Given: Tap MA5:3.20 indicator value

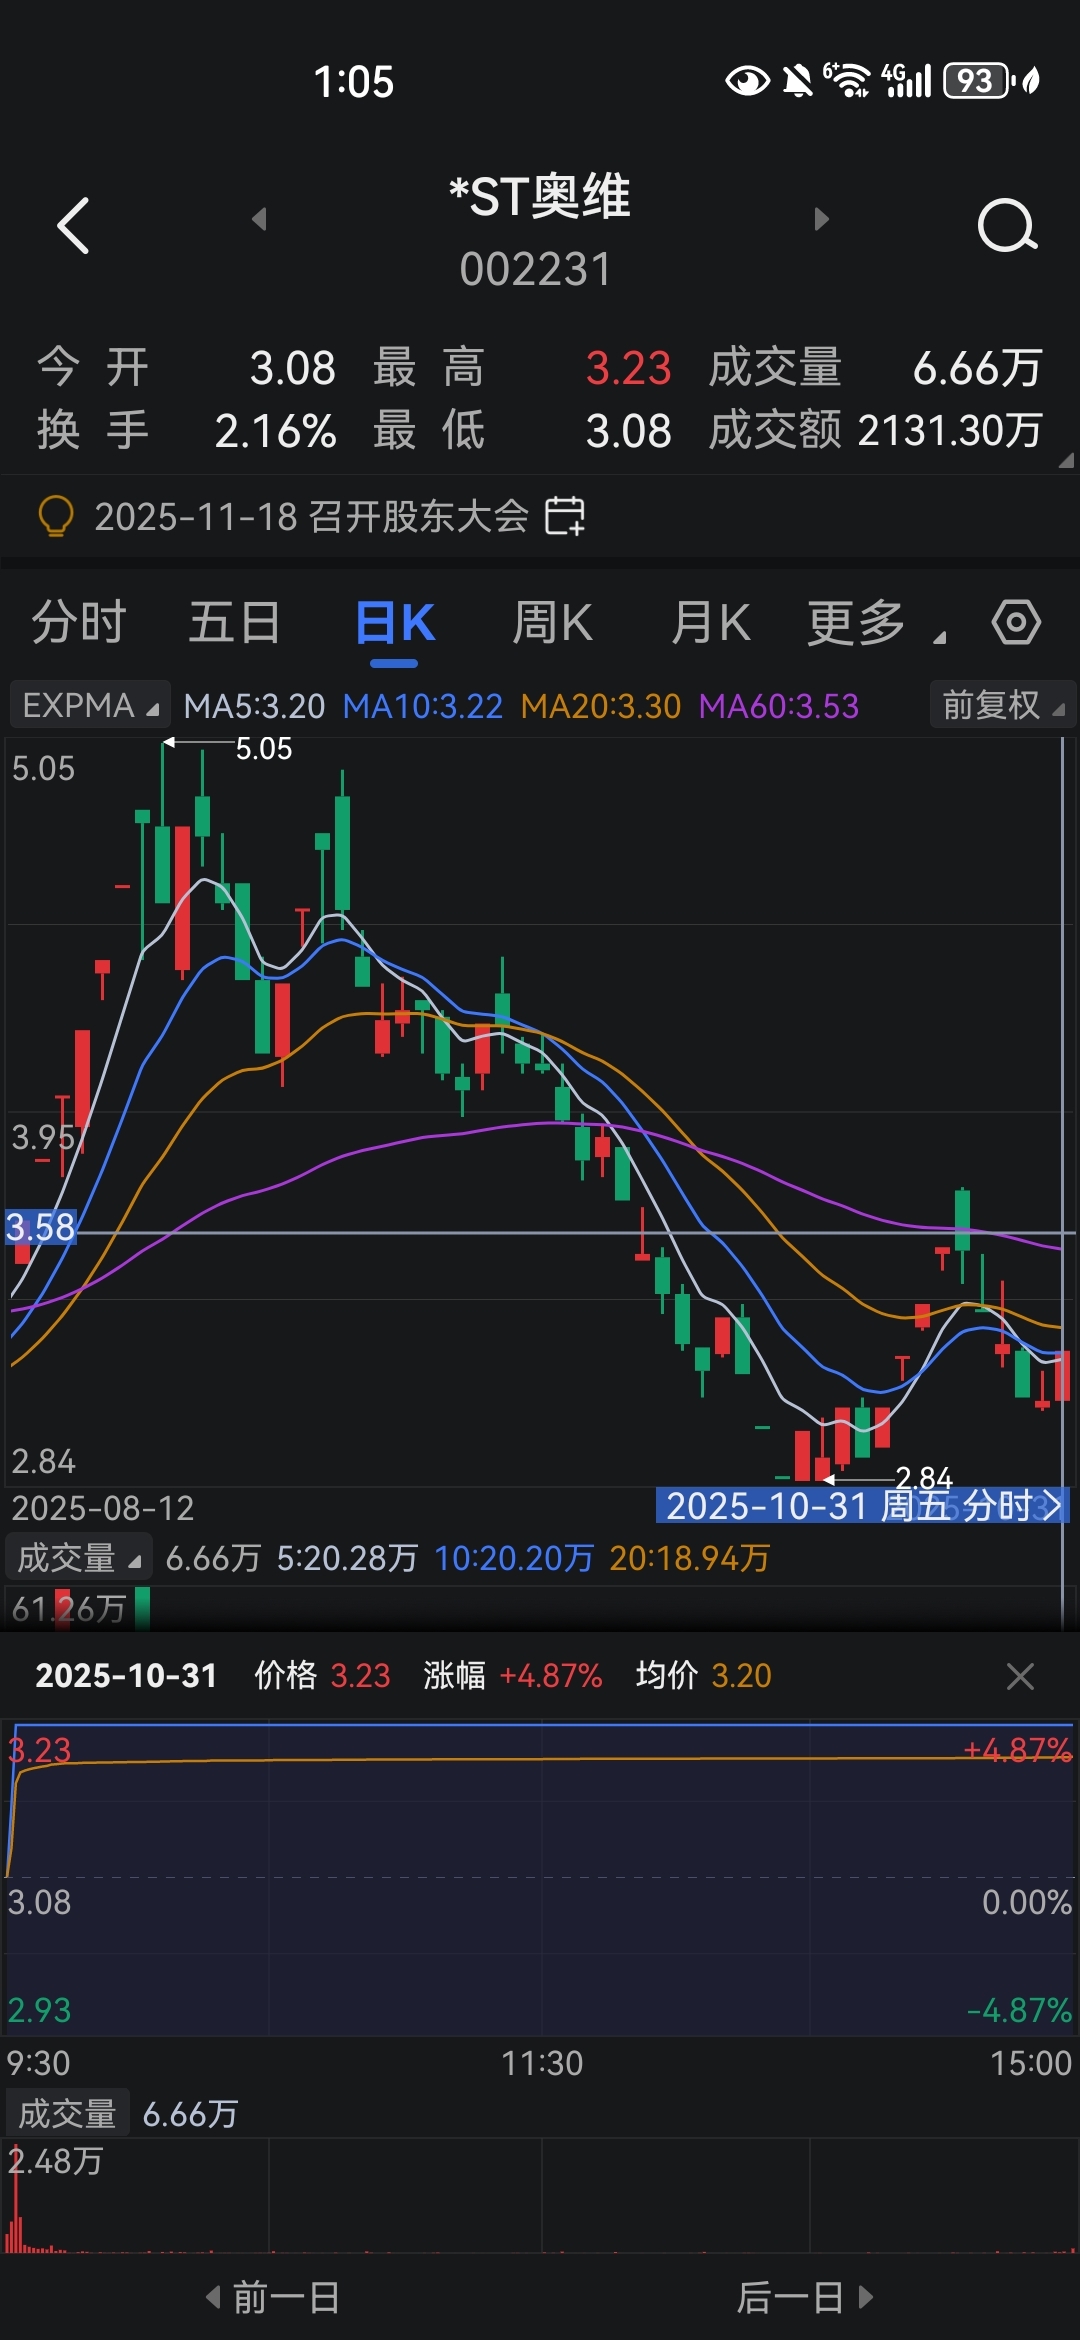Looking at the screenshot, I should (x=254, y=706).
